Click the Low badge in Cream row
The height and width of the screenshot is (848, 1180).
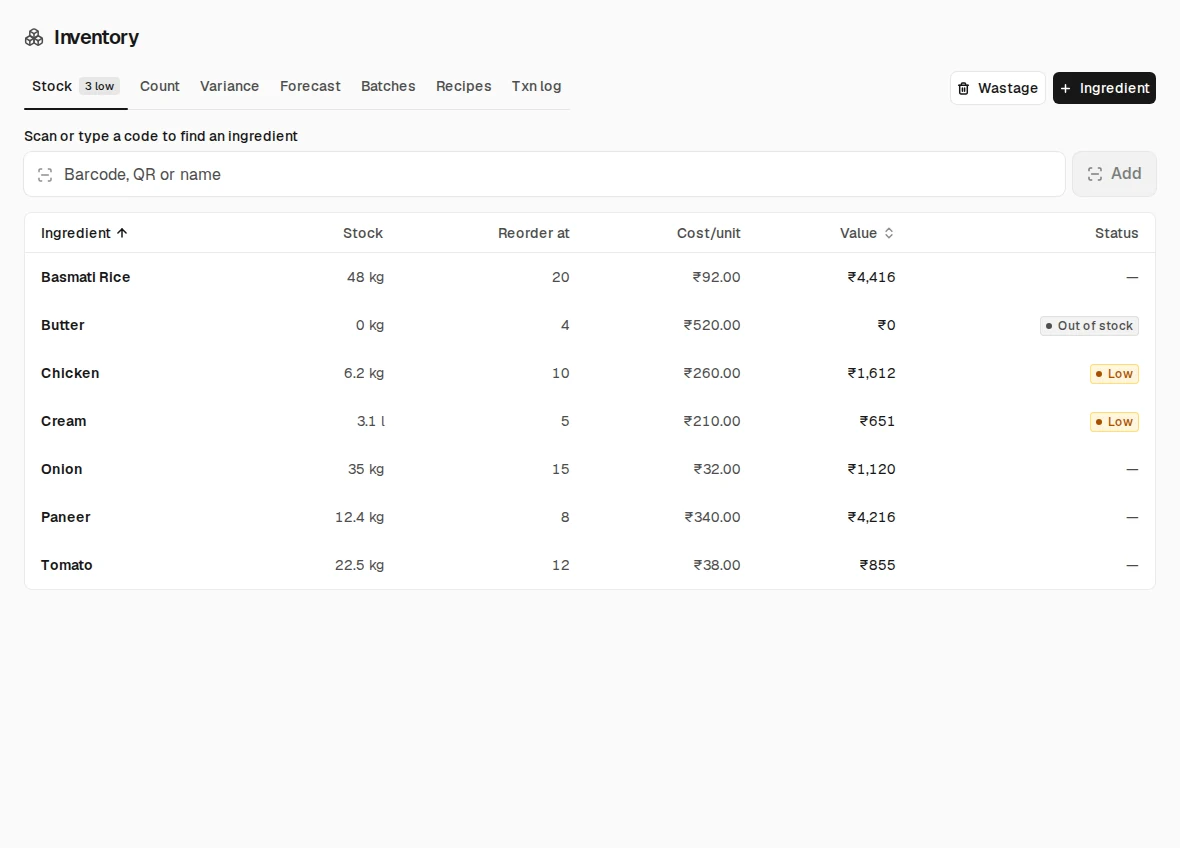click(1114, 422)
